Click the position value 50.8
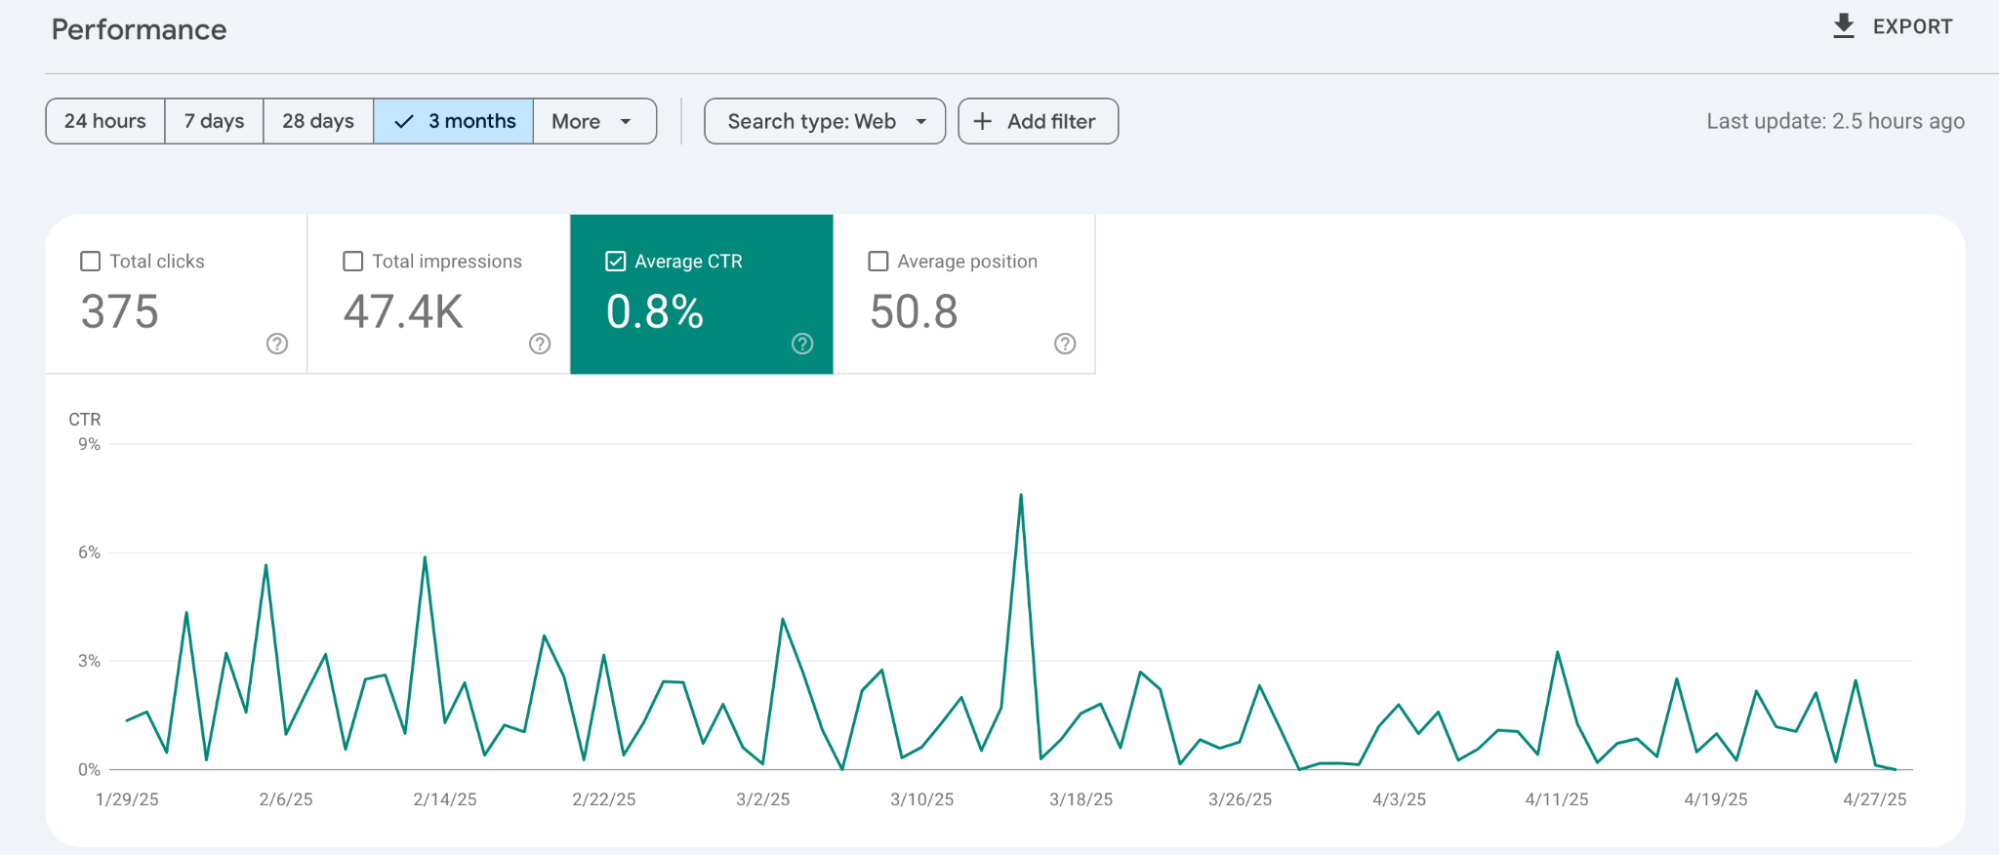This screenshot has width=1999, height=856. (914, 312)
